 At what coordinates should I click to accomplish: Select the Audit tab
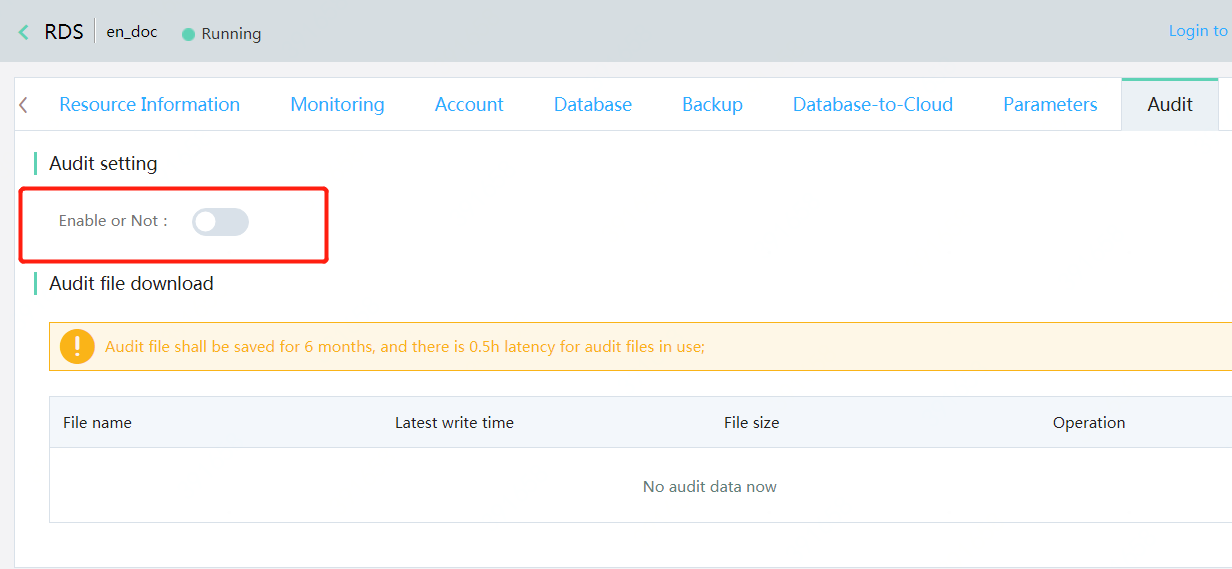click(1170, 104)
